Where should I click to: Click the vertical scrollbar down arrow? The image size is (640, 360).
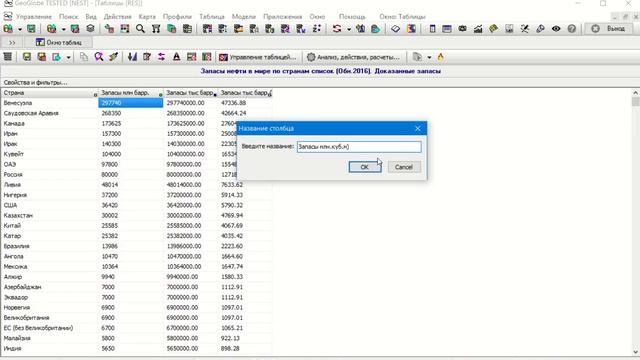[x=636, y=352]
